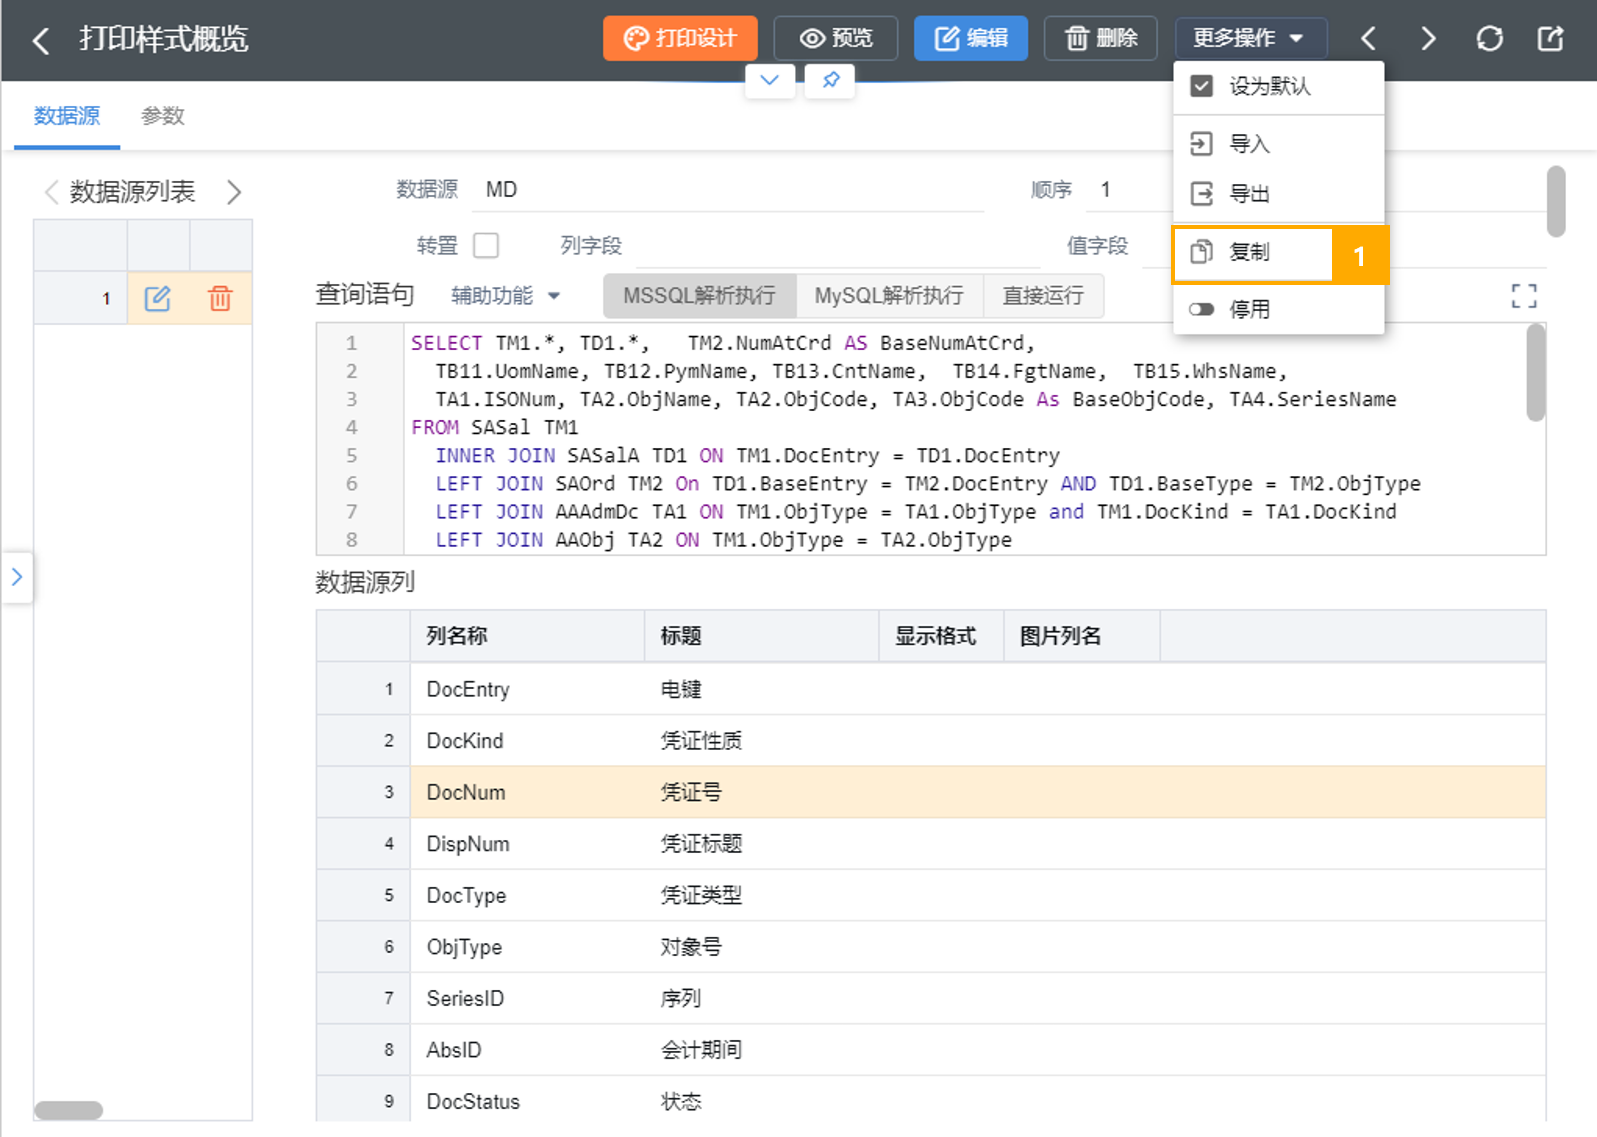
Task: Click the 编辑 edit button
Action: click(x=970, y=38)
